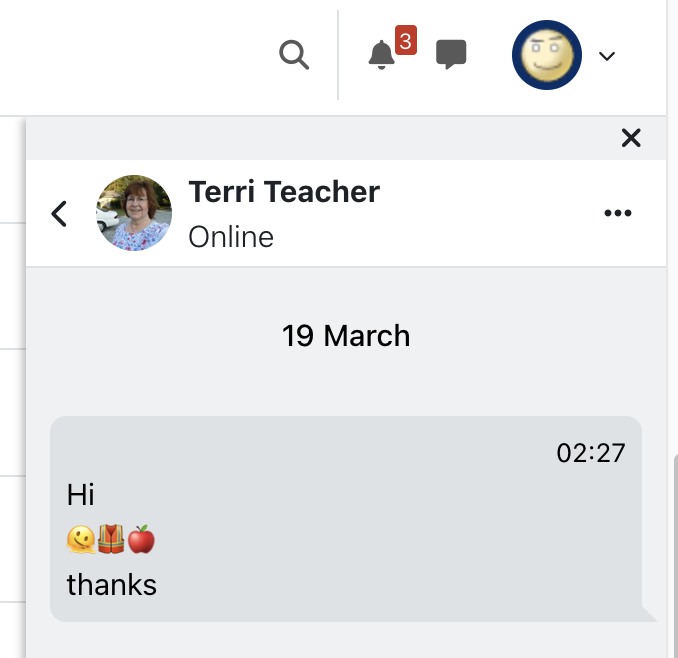The height and width of the screenshot is (658, 678).
Task: Open search with the magnifier icon
Action: (294, 55)
